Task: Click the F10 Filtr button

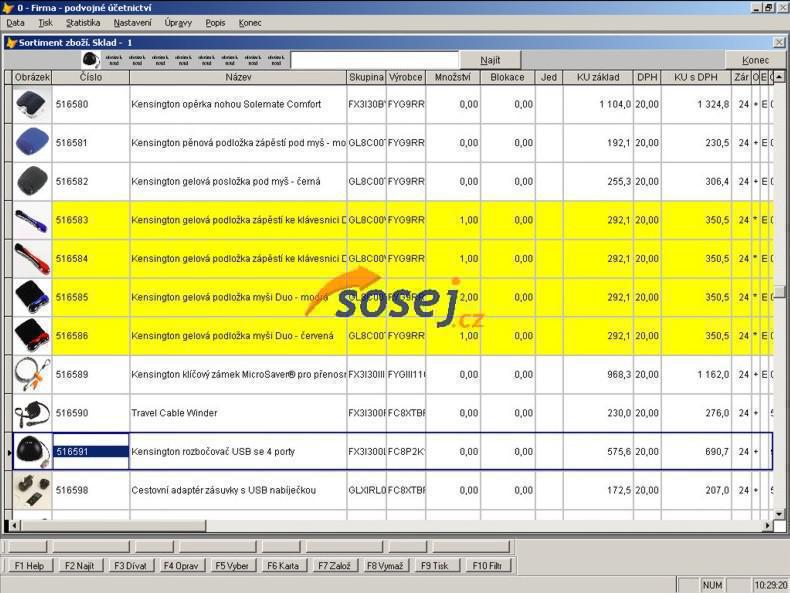Action: (x=487, y=565)
